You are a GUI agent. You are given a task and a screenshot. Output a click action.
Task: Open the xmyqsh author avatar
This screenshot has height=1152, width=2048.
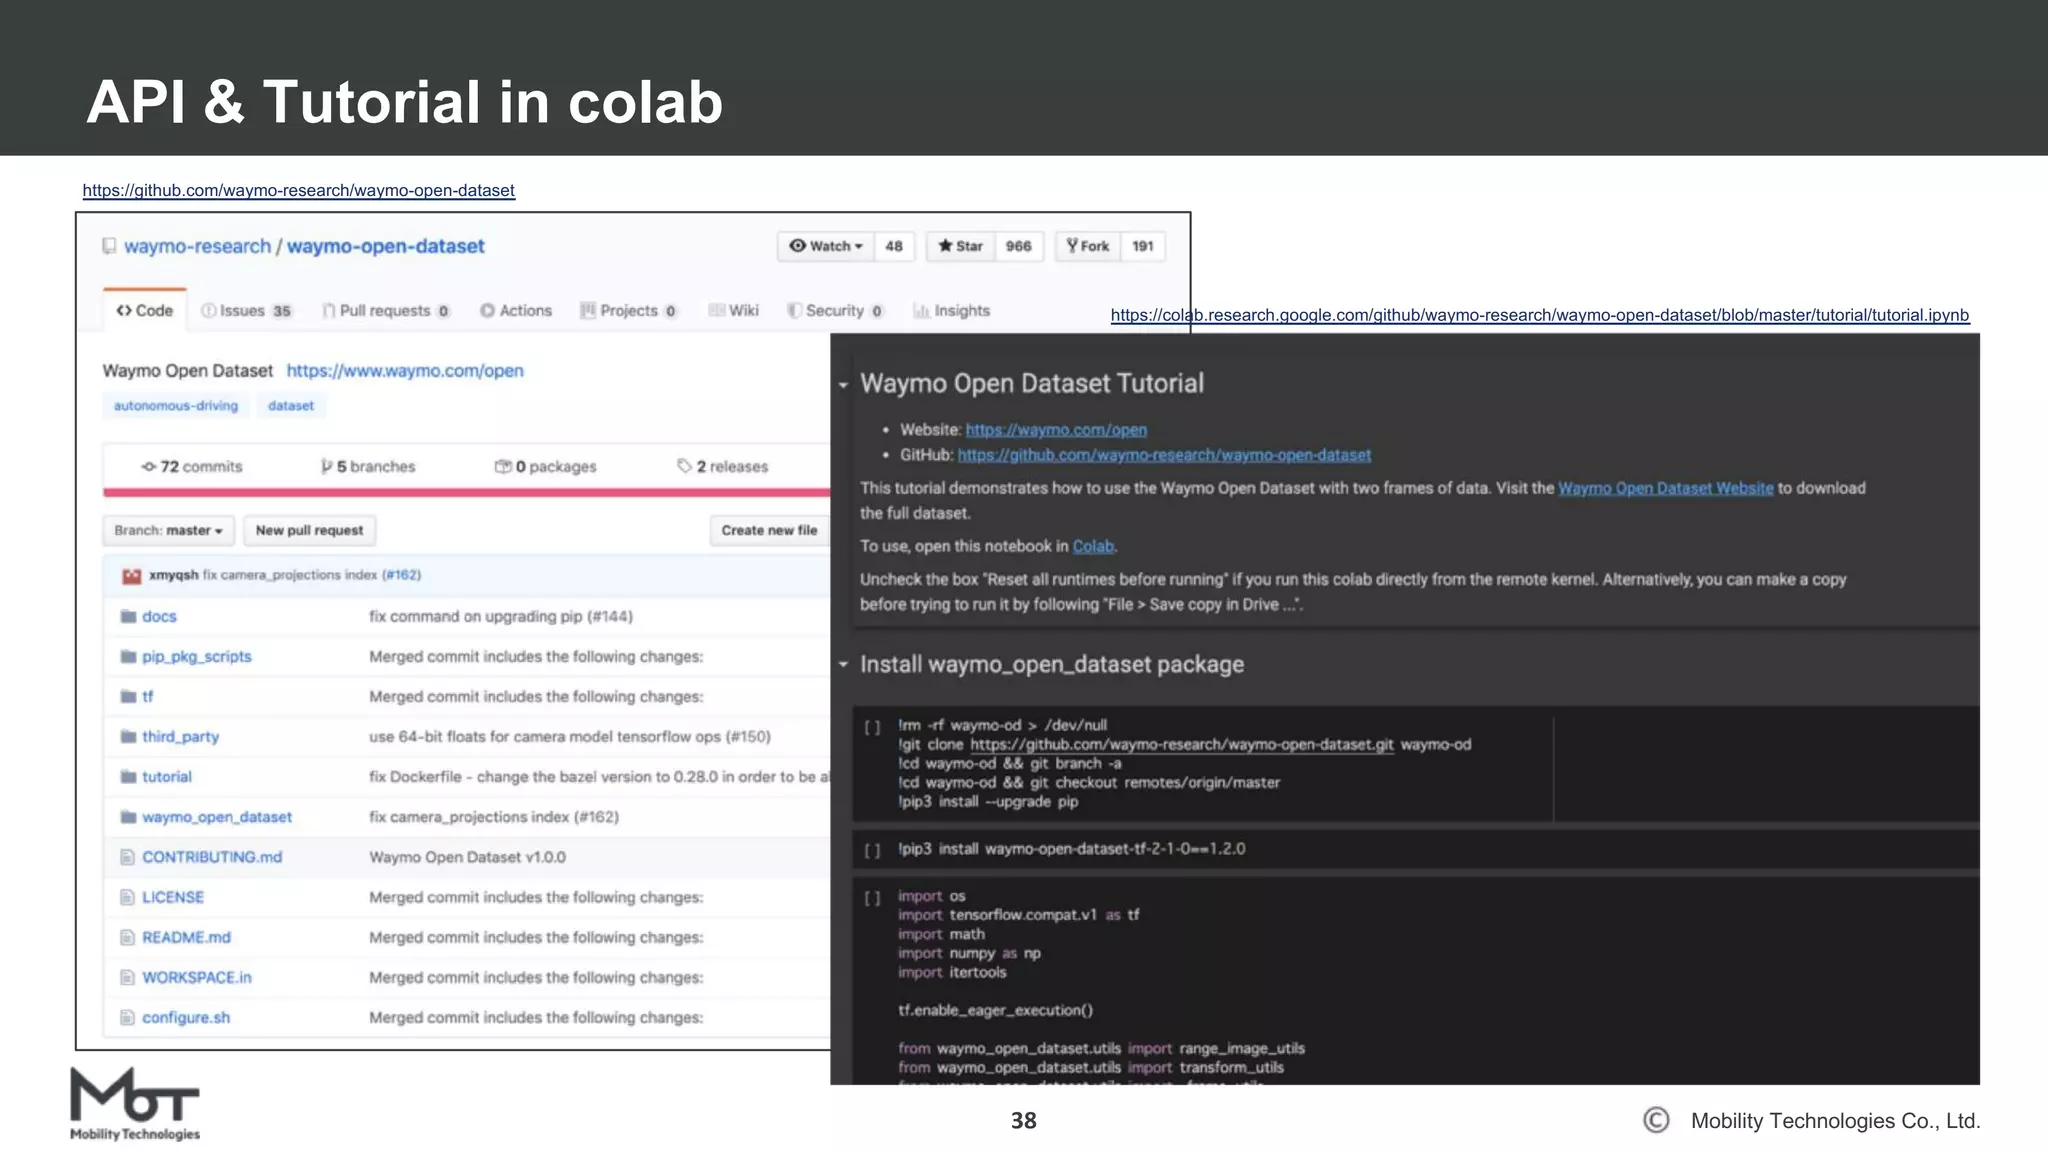(131, 576)
